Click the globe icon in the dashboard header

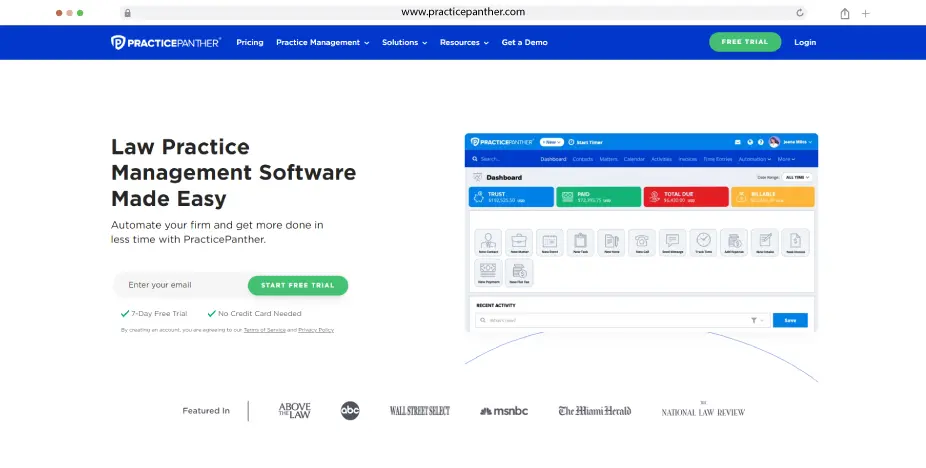click(x=750, y=142)
